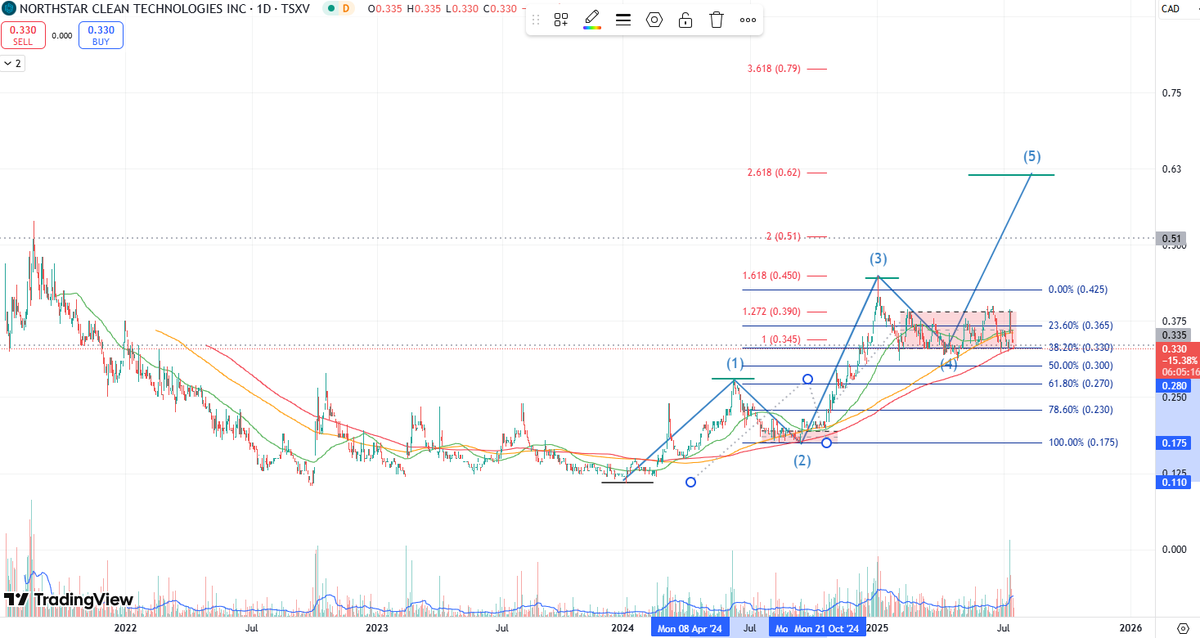
Task: Open line style thickness options
Action: click(624, 20)
